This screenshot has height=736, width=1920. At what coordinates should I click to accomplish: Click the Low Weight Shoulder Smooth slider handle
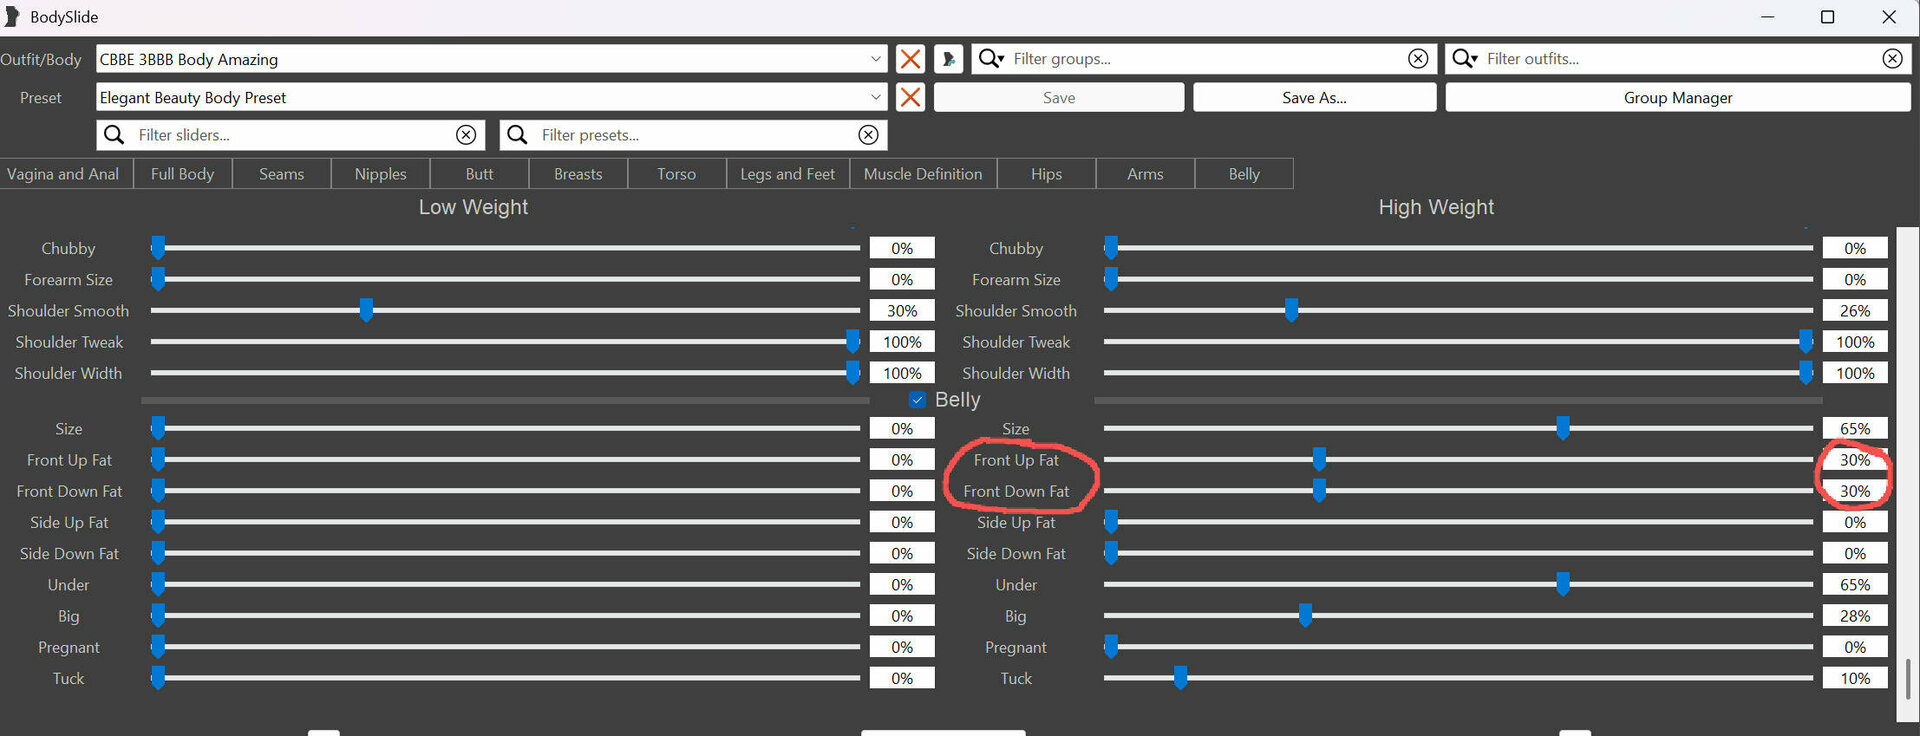click(x=366, y=311)
